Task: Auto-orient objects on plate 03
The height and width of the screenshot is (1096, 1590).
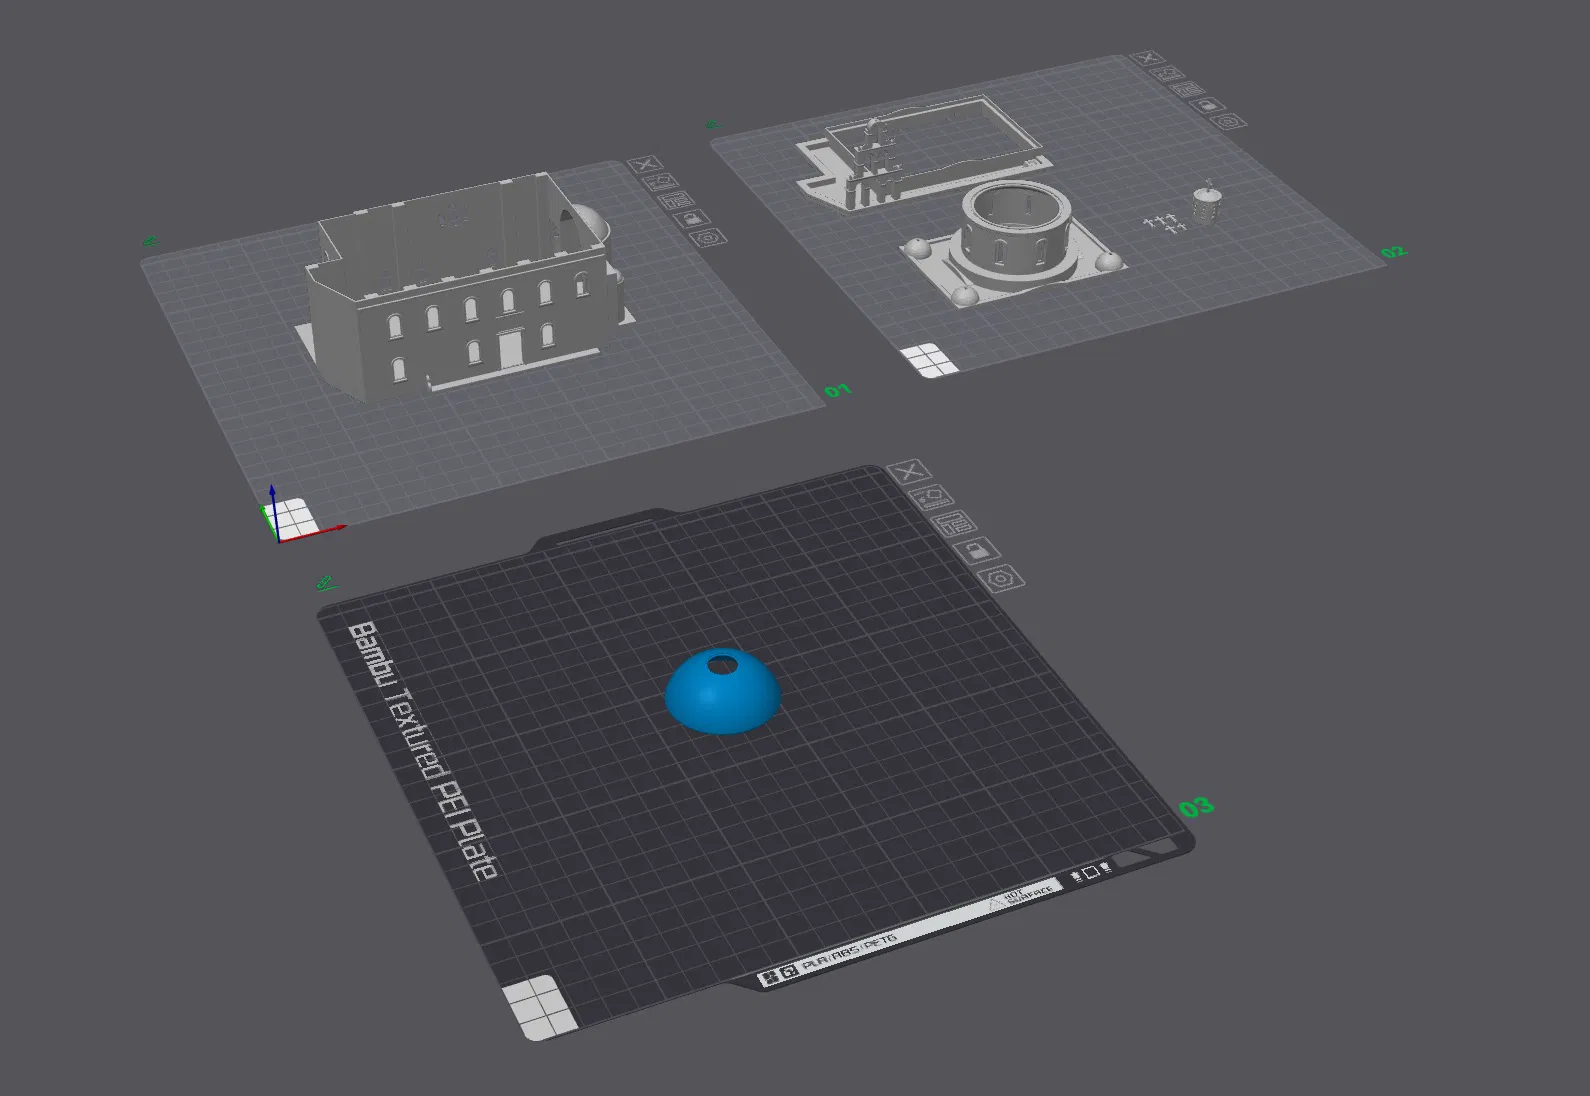Action: tap(930, 497)
